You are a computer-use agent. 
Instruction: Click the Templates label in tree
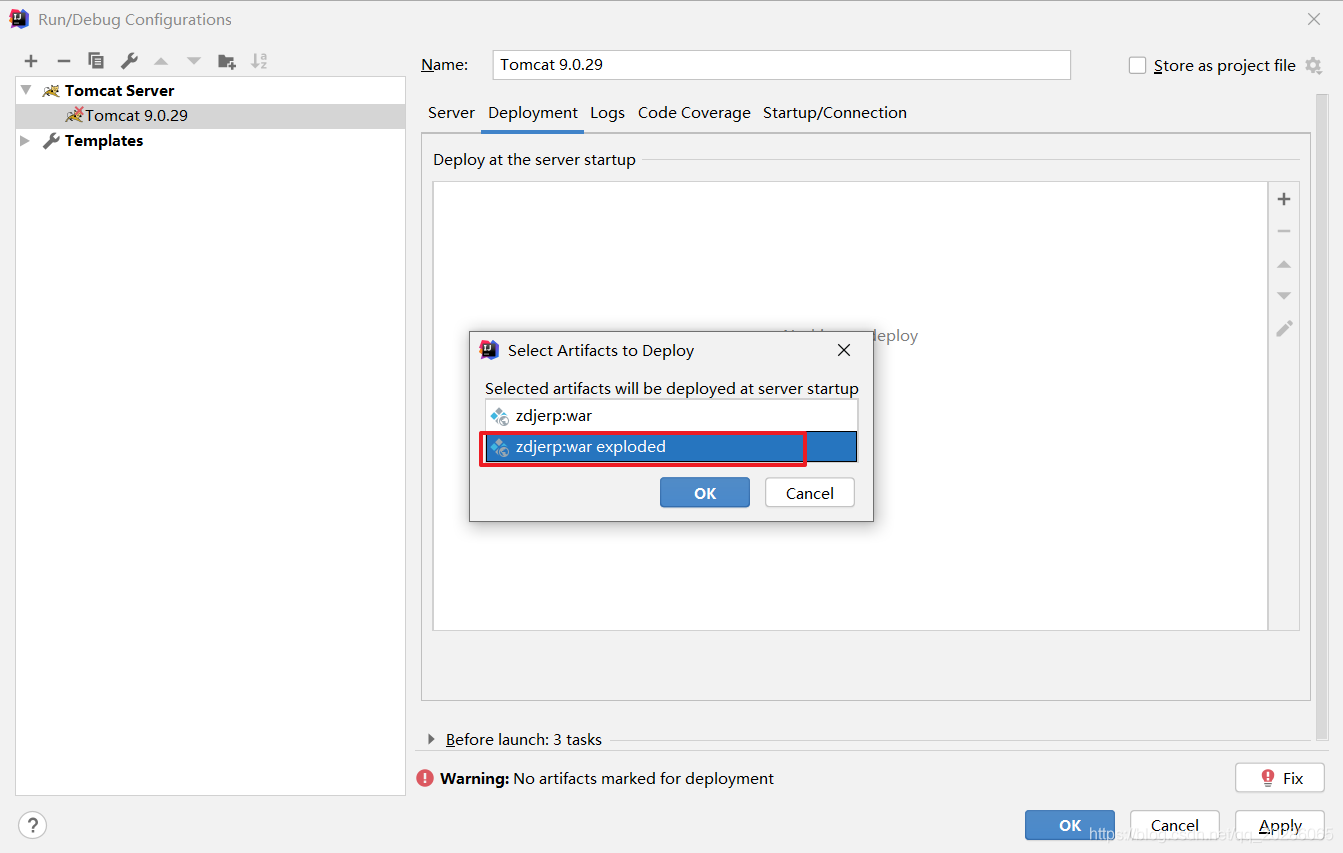[104, 141]
